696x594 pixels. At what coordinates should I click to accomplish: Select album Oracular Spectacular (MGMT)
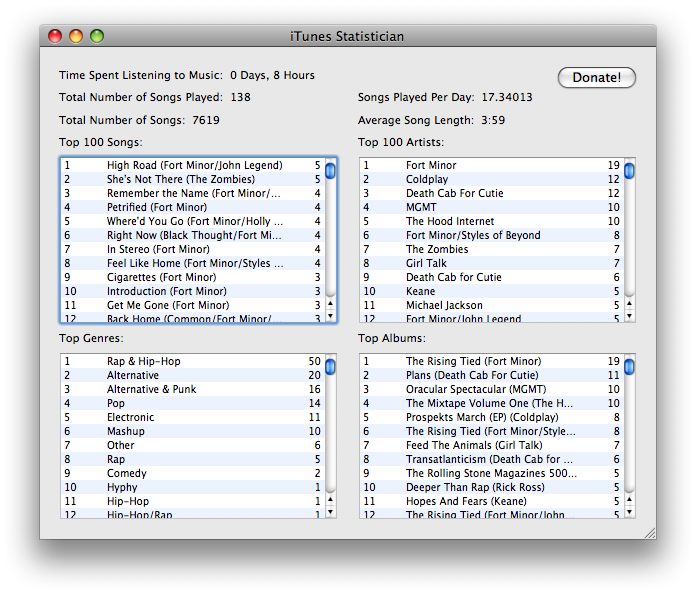point(492,389)
